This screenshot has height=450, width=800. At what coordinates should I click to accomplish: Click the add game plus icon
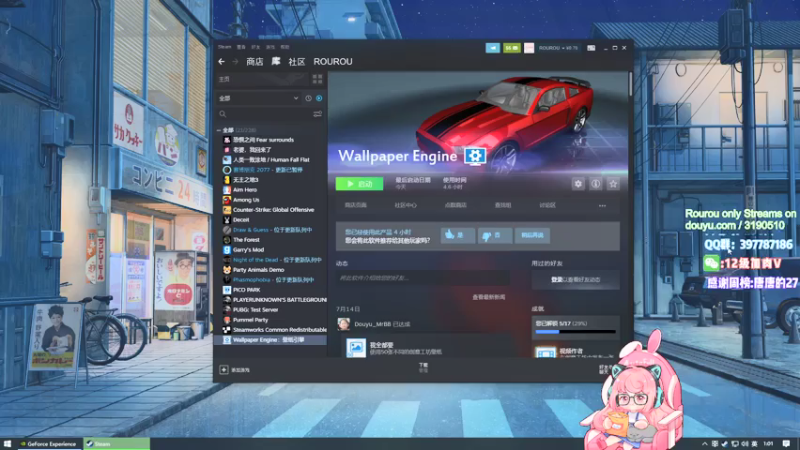(223, 369)
